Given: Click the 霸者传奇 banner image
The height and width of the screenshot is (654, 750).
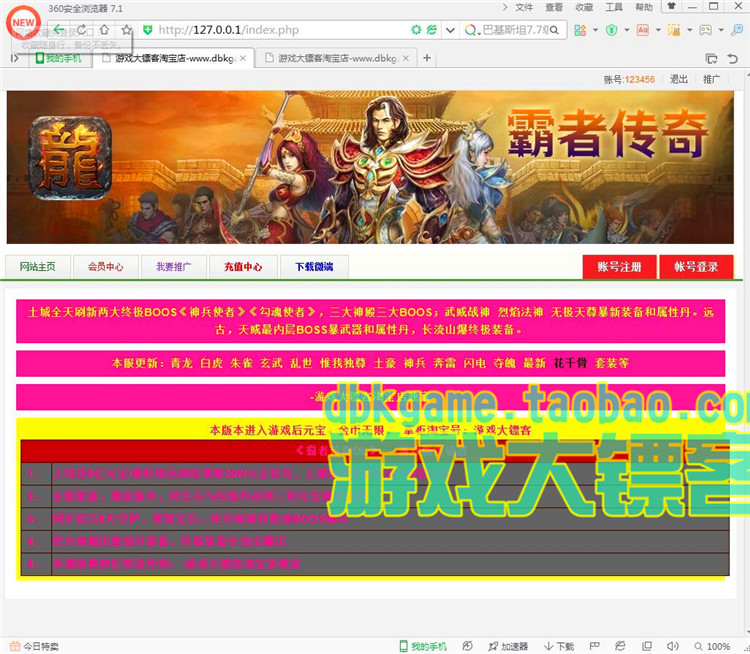Looking at the screenshot, I should (x=370, y=167).
